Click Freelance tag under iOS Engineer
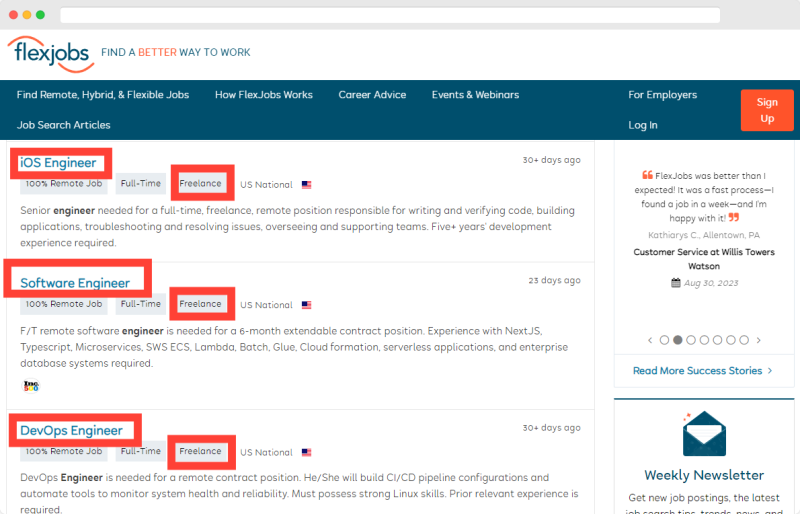Viewport: 800px width, 514px height. 201,184
